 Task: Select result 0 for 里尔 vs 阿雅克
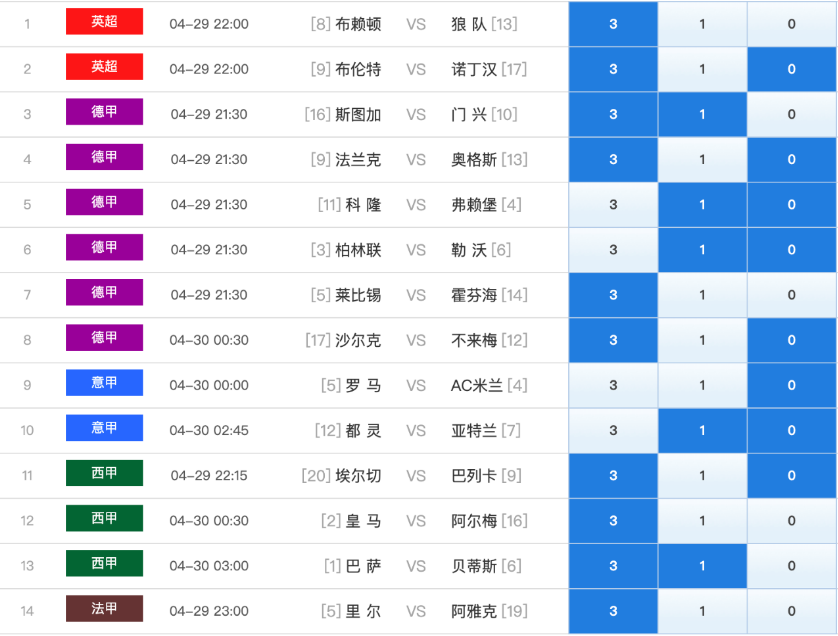792,611
